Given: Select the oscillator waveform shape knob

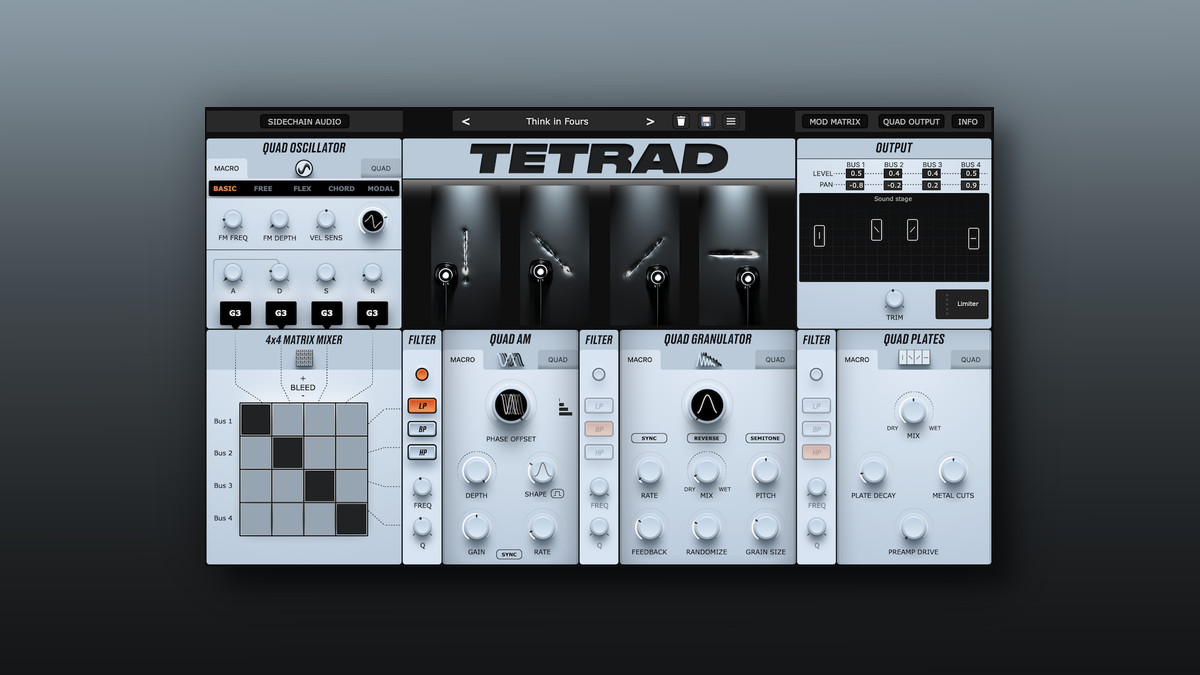Looking at the screenshot, I should [373, 221].
